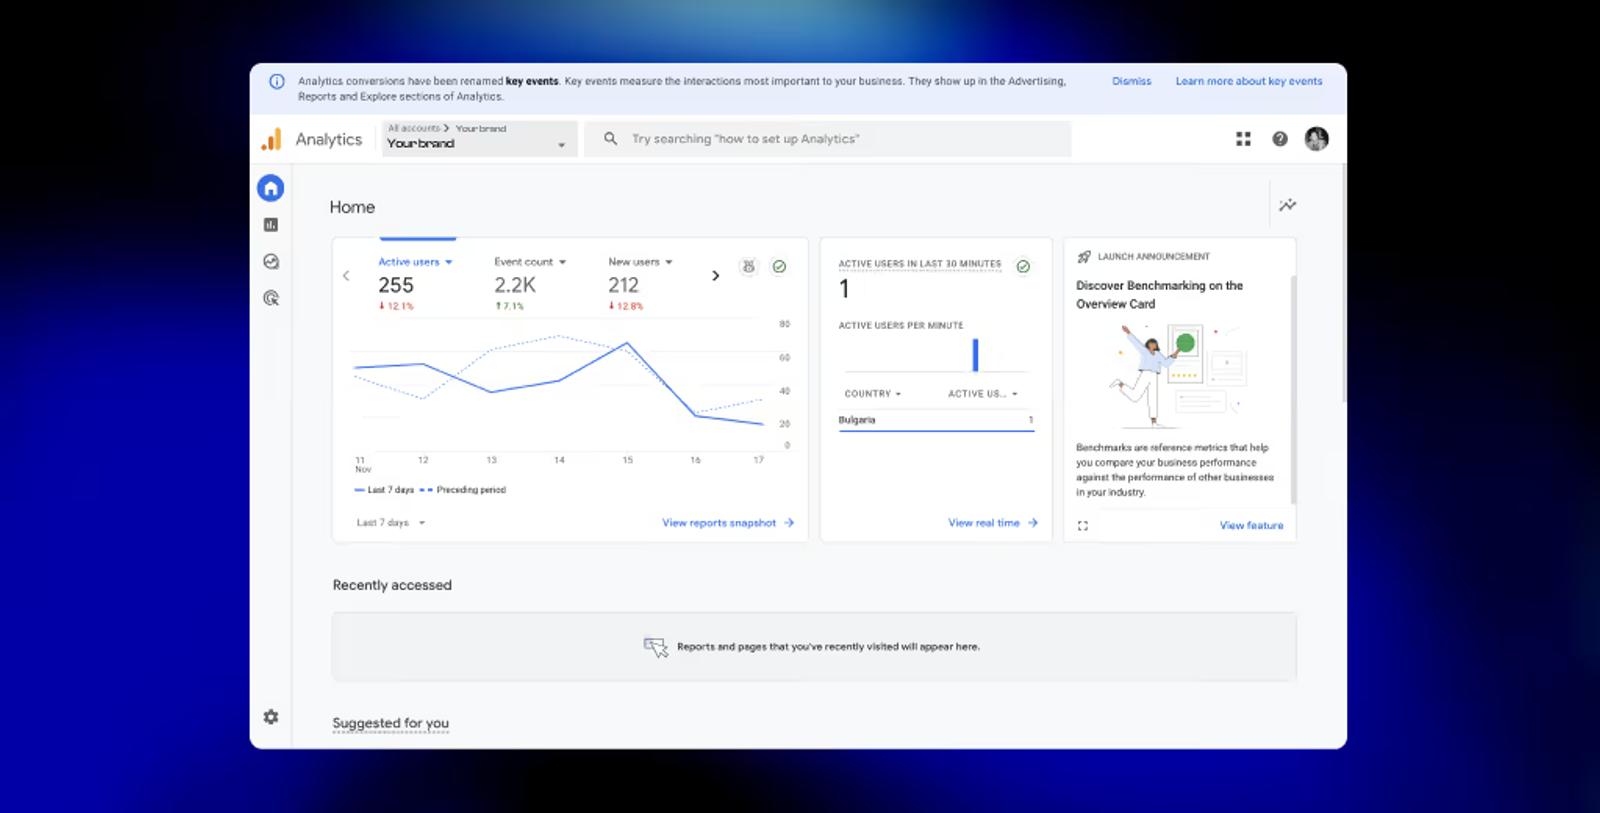This screenshot has height=813, width=1600.
Task: Click the Last 7 days legend entry
Action: click(384, 490)
